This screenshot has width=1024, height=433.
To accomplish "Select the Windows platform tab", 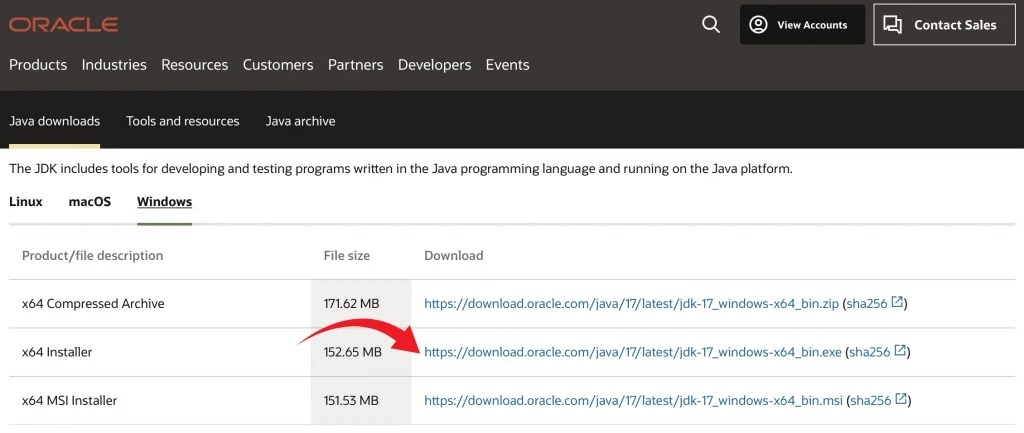I will pos(165,202).
